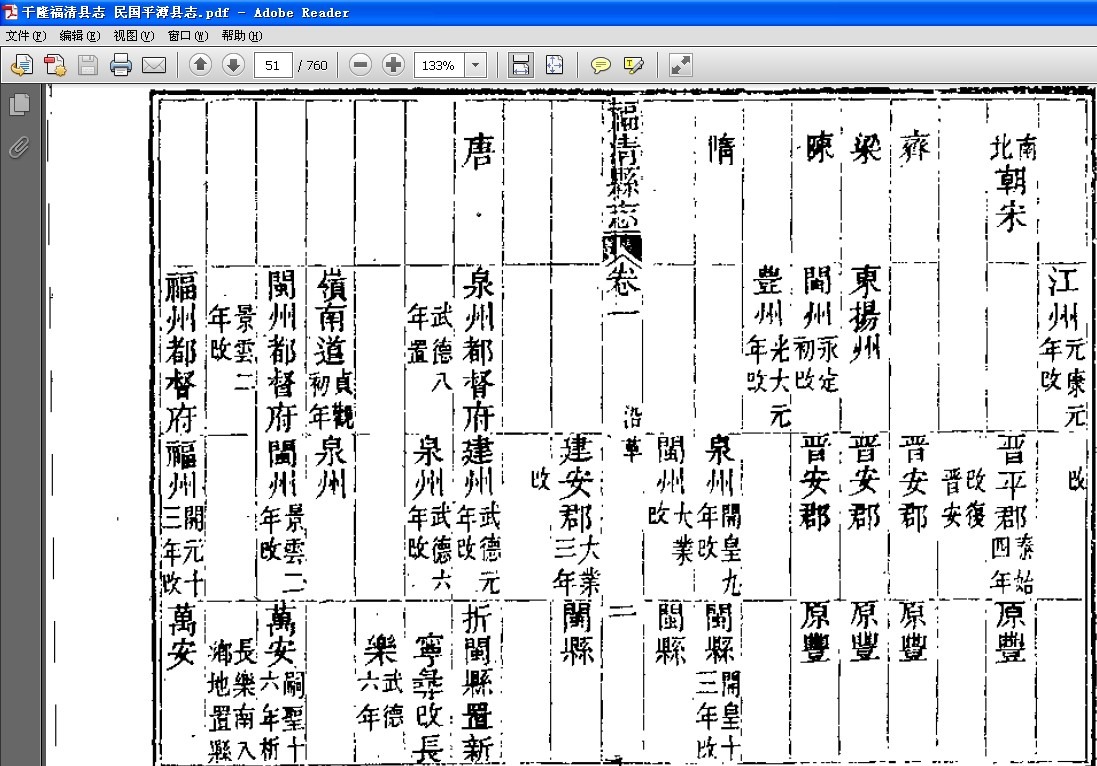Go to the previous page with up arrow
Screen dimensions: 1097x766
pyautogui.click(x=200, y=65)
